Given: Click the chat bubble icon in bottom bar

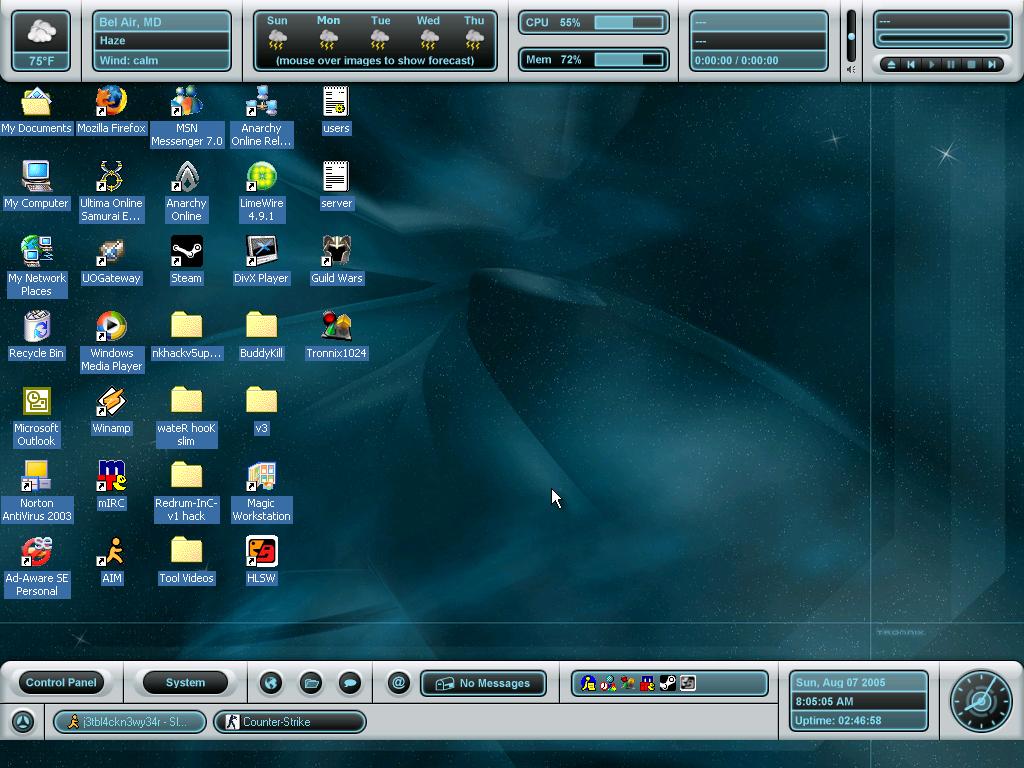Looking at the screenshot, I should pos(349,683).
